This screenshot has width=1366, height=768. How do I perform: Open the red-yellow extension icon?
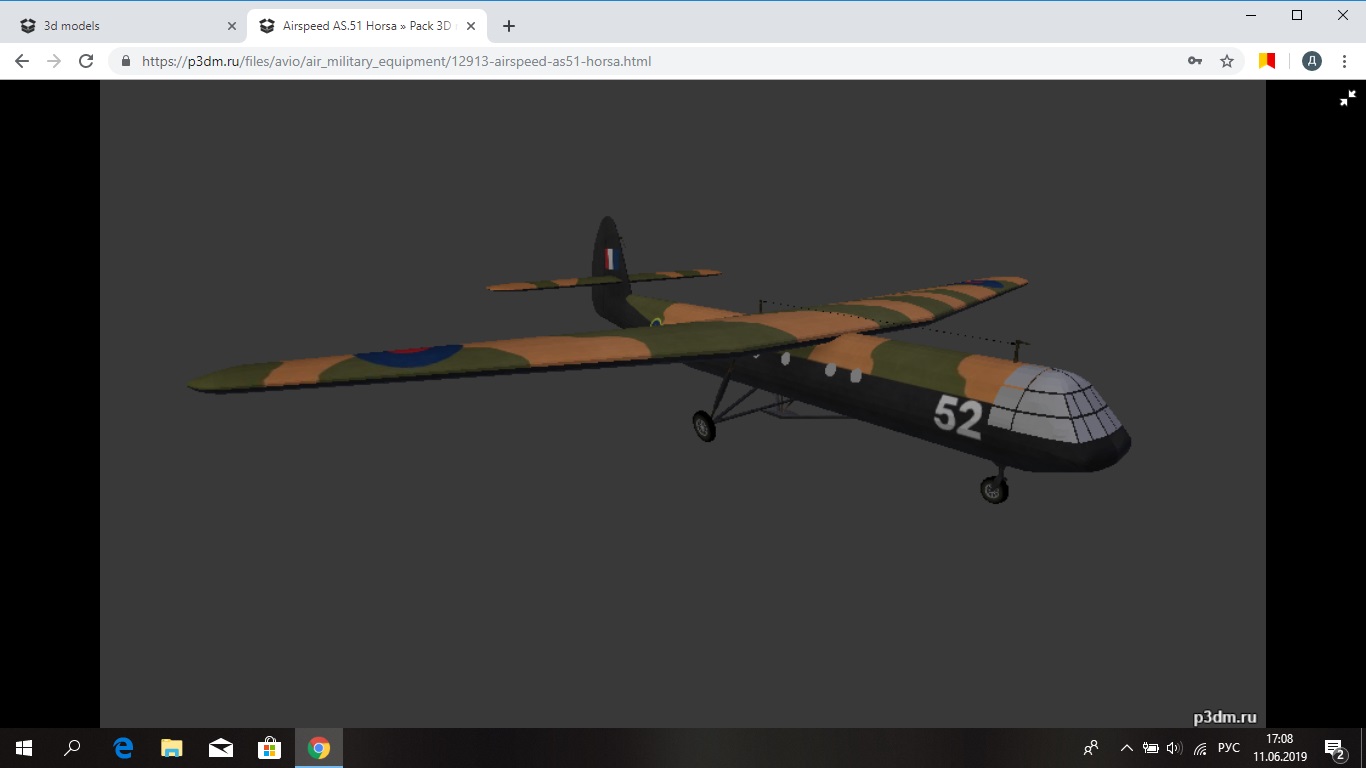coord(1268,61)
